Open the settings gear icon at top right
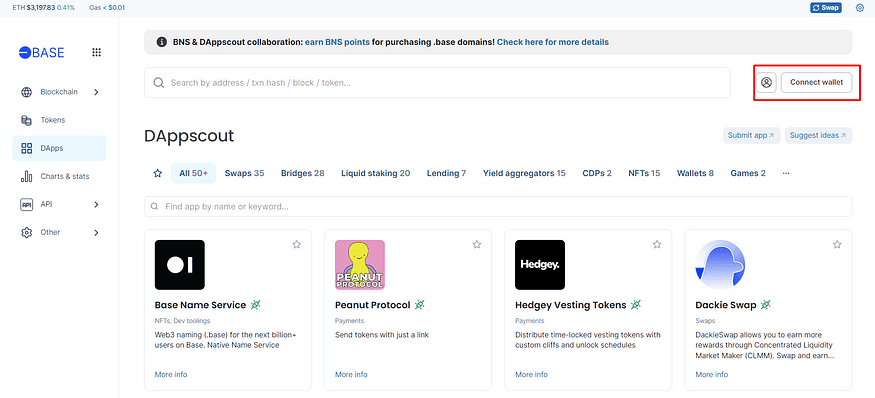This screenshot has height=398, width=875. pos(859,8)
